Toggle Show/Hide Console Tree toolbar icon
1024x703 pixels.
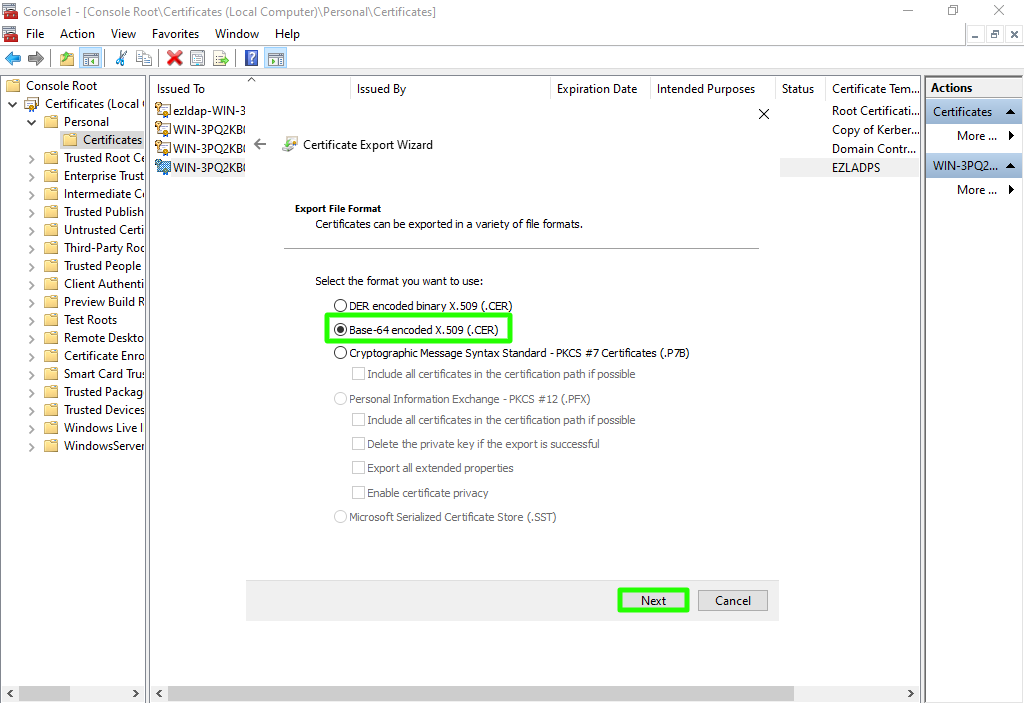91,59
